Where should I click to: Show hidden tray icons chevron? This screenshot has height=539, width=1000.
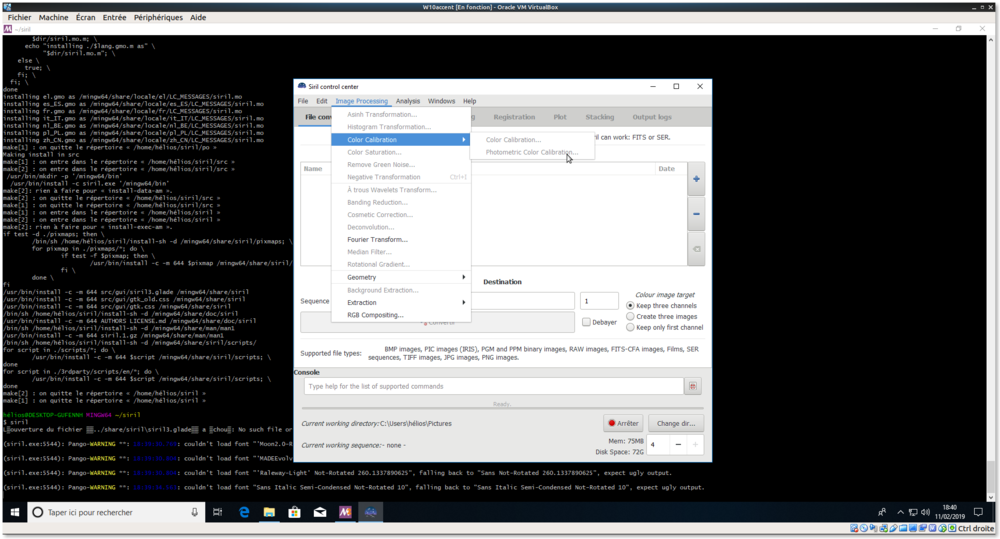pos(900,512)
